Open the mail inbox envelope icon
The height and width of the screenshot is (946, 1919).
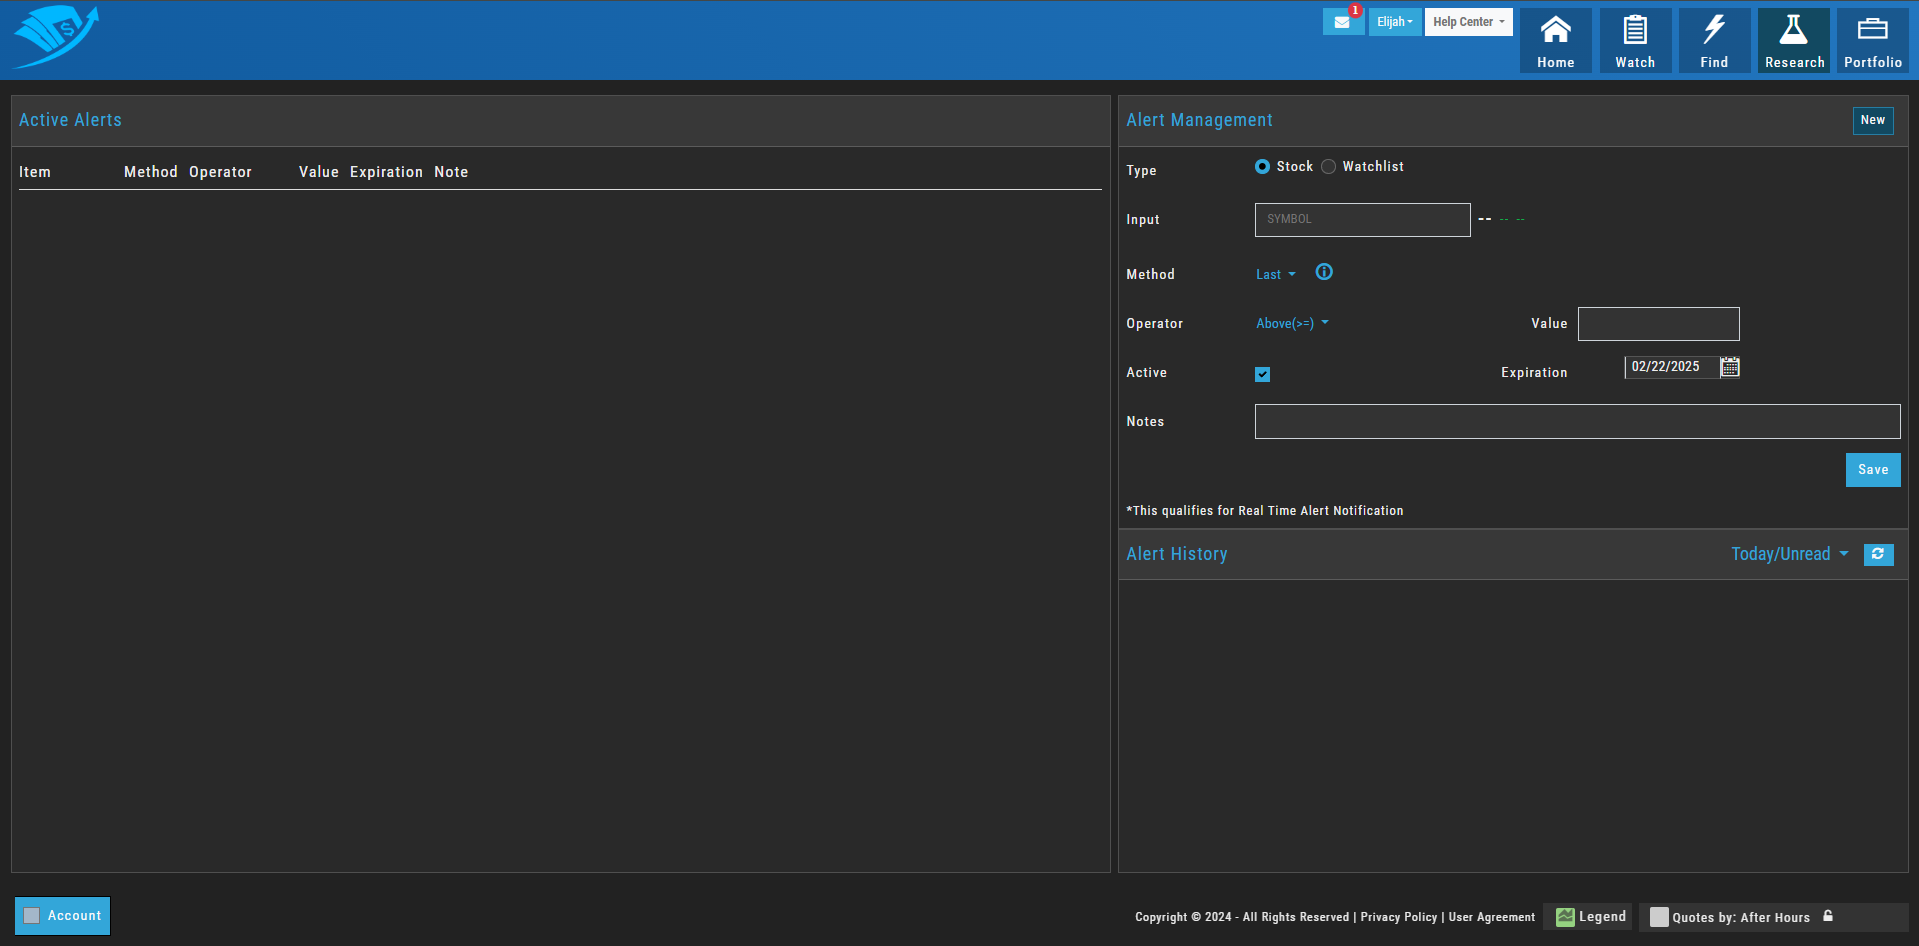1342,22
